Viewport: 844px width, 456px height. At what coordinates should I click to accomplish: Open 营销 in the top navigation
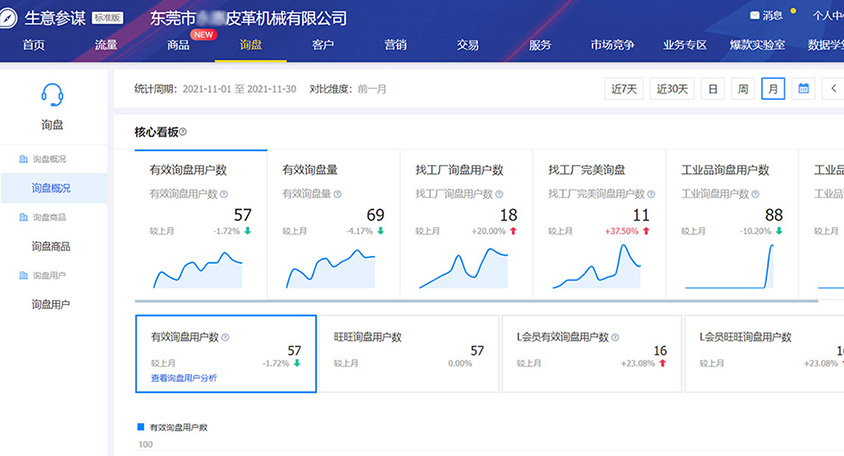pos(396,45)
